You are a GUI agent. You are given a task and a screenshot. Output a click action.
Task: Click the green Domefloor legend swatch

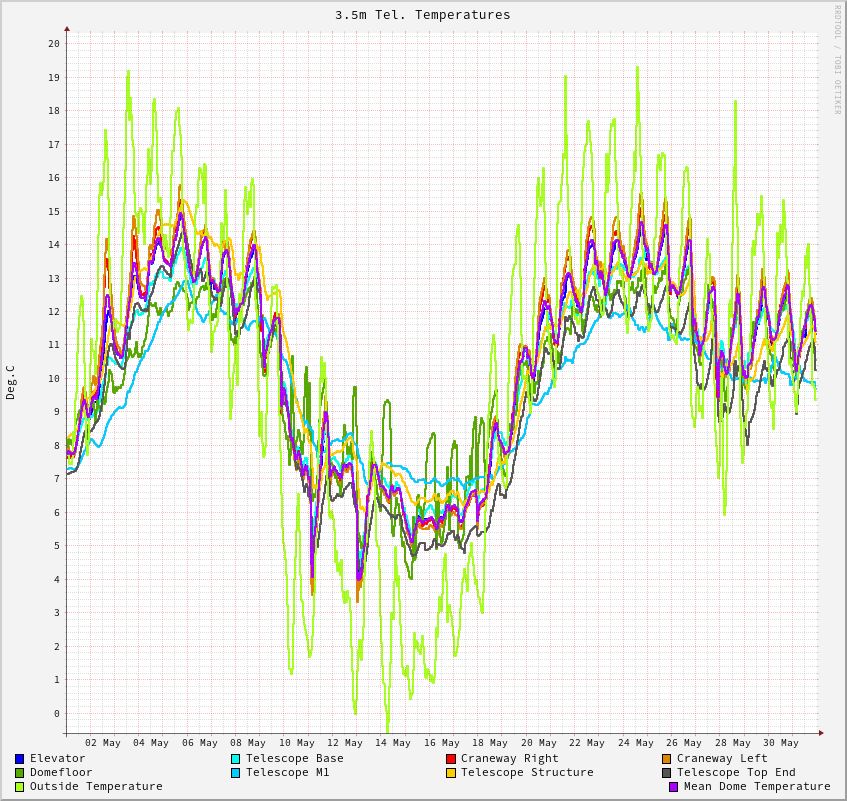coord(20,773)
